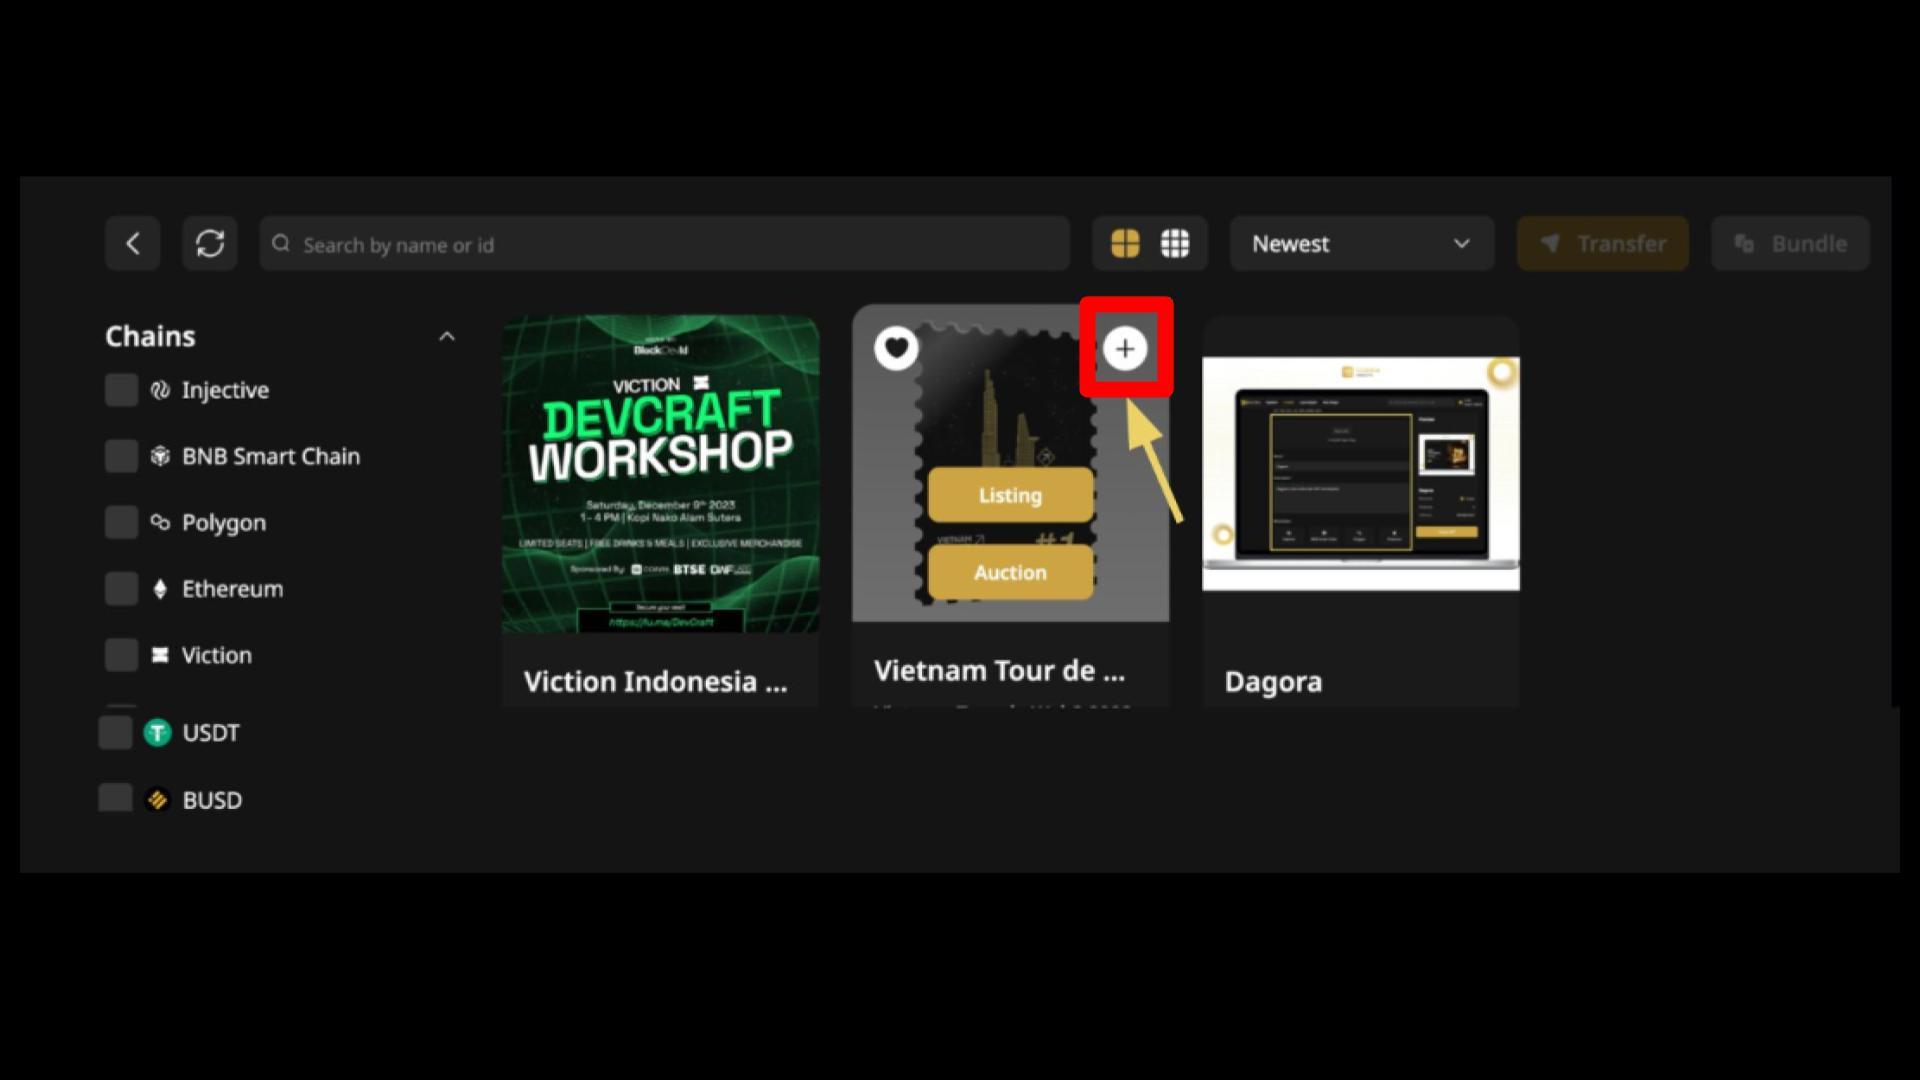The width and height of the screenshot is (1920, 1080).
Task: Click the Injective label text
Action: point(225,391)
